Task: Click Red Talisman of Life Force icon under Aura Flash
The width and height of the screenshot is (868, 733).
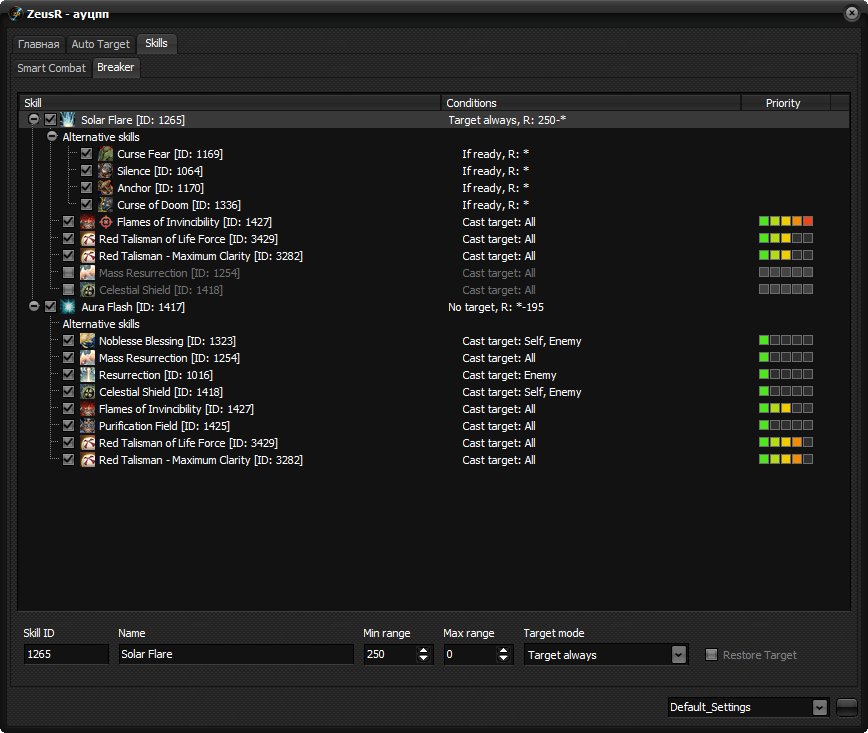Action: pos(87,443)
